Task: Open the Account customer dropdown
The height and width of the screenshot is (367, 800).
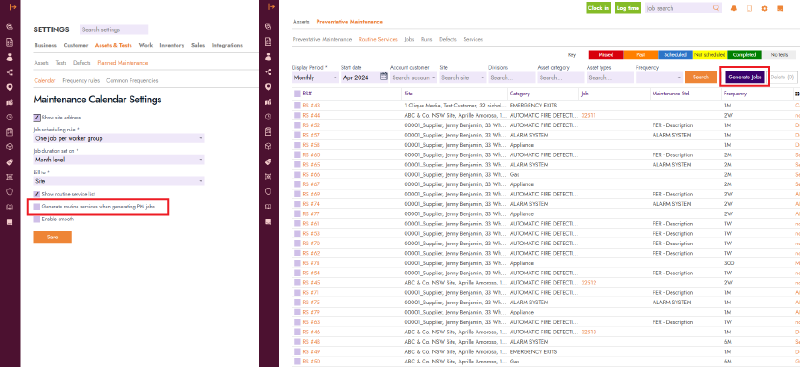Action: pyautogui.click(x=413, y=78)
